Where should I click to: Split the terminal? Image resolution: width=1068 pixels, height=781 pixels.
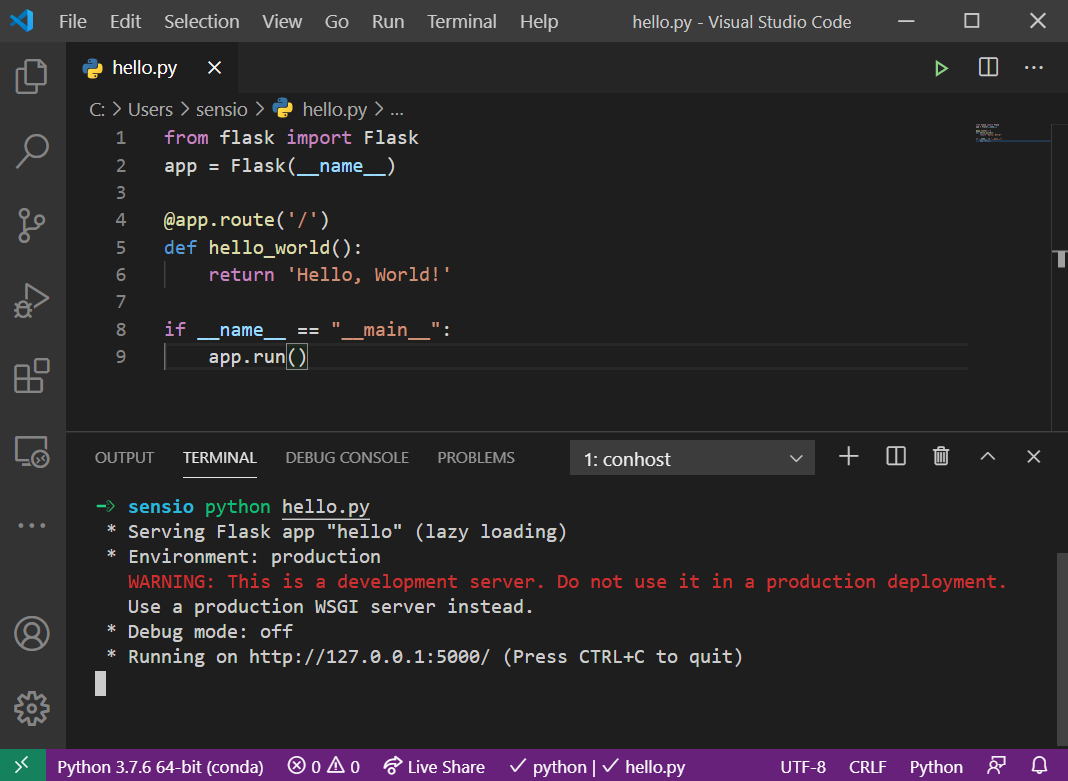pyautogui.click(x=896, y=456)
